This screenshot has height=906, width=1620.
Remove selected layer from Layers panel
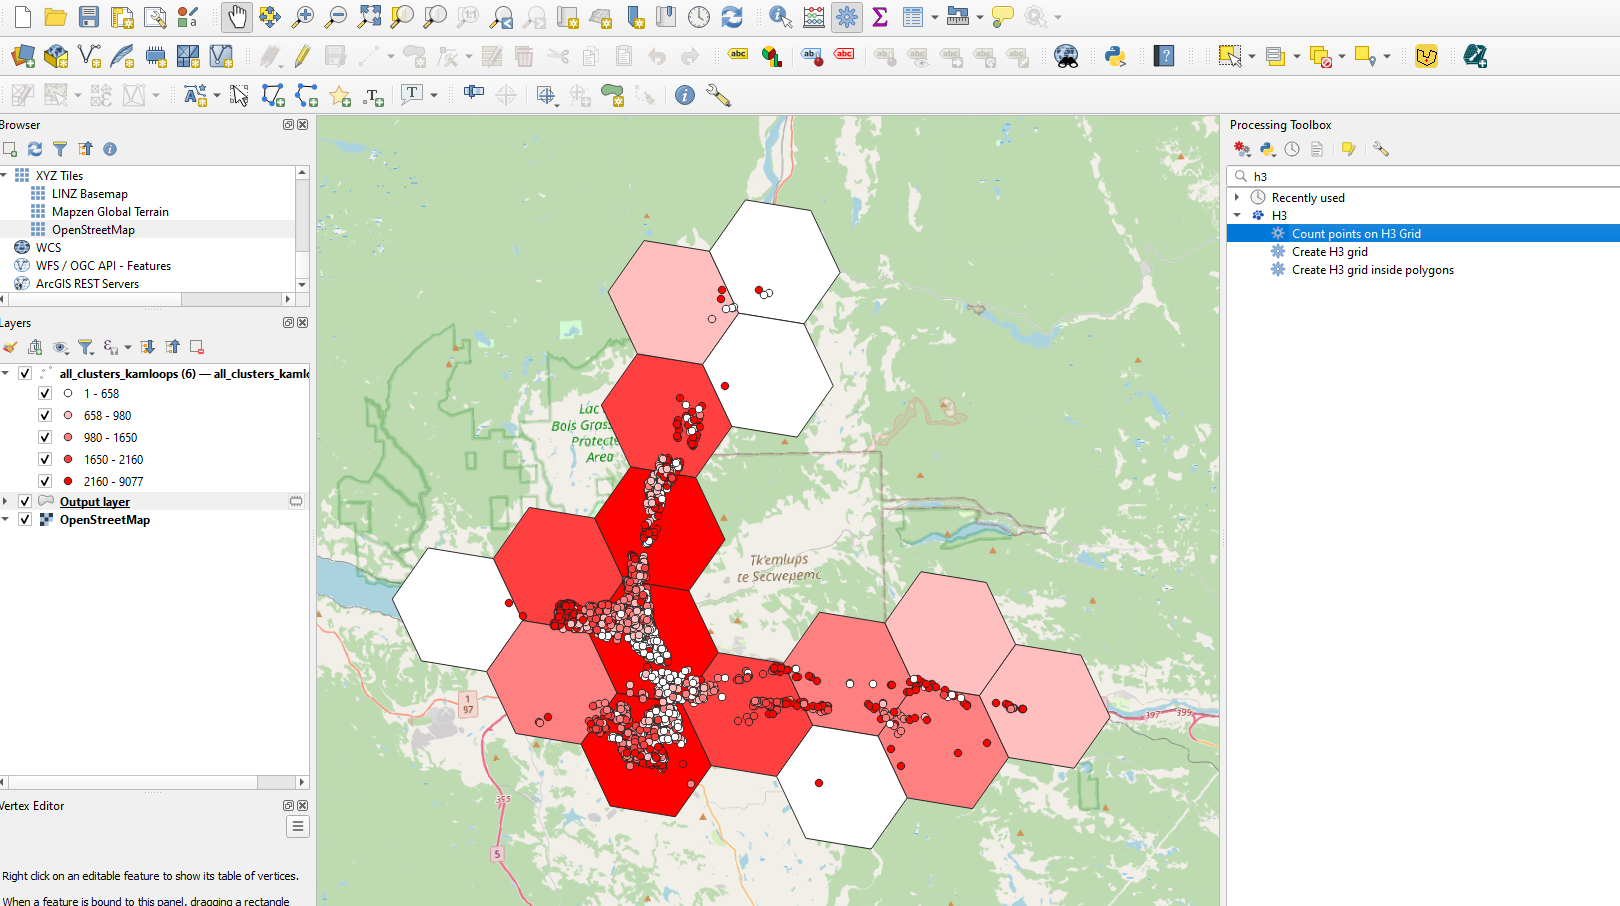click(x=197, y=347)
